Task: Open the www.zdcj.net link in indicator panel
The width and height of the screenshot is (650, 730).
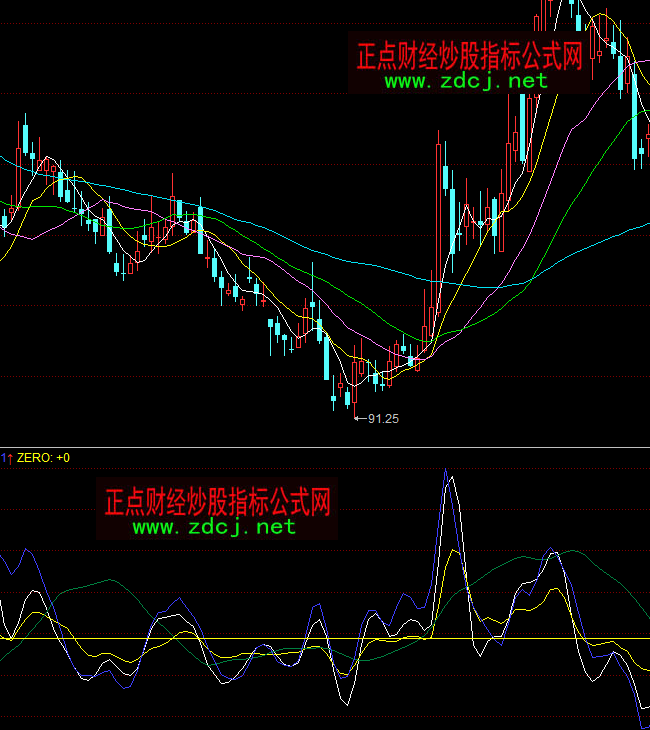Action: 214,526
